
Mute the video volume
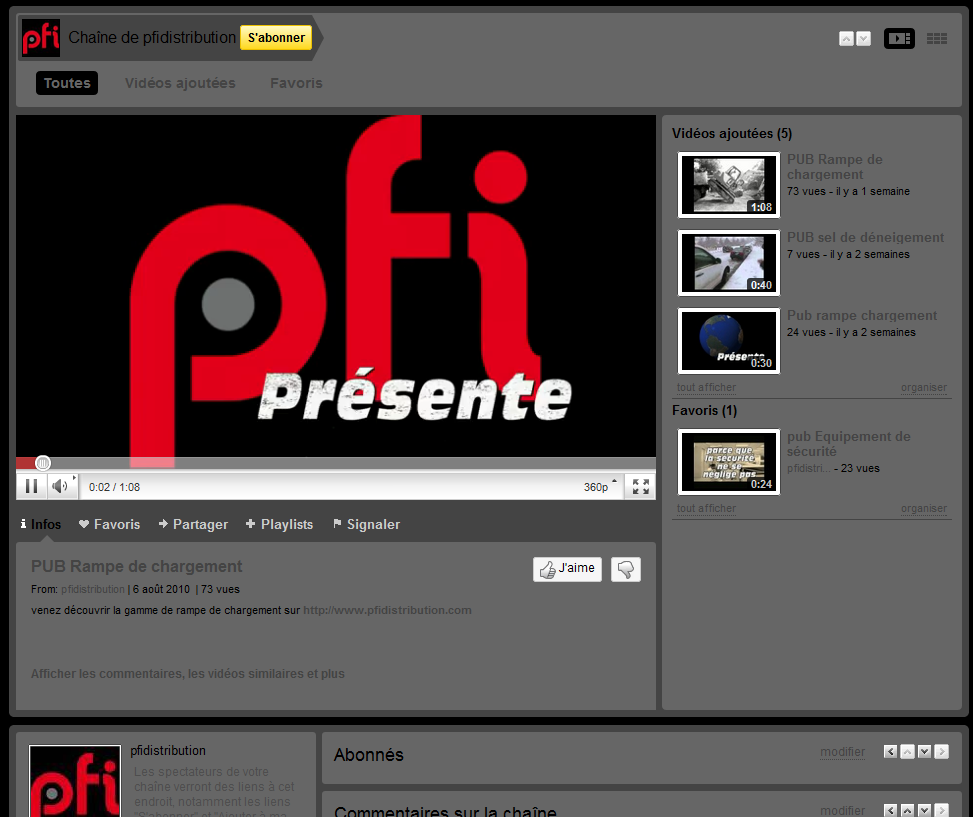point(60,486)
